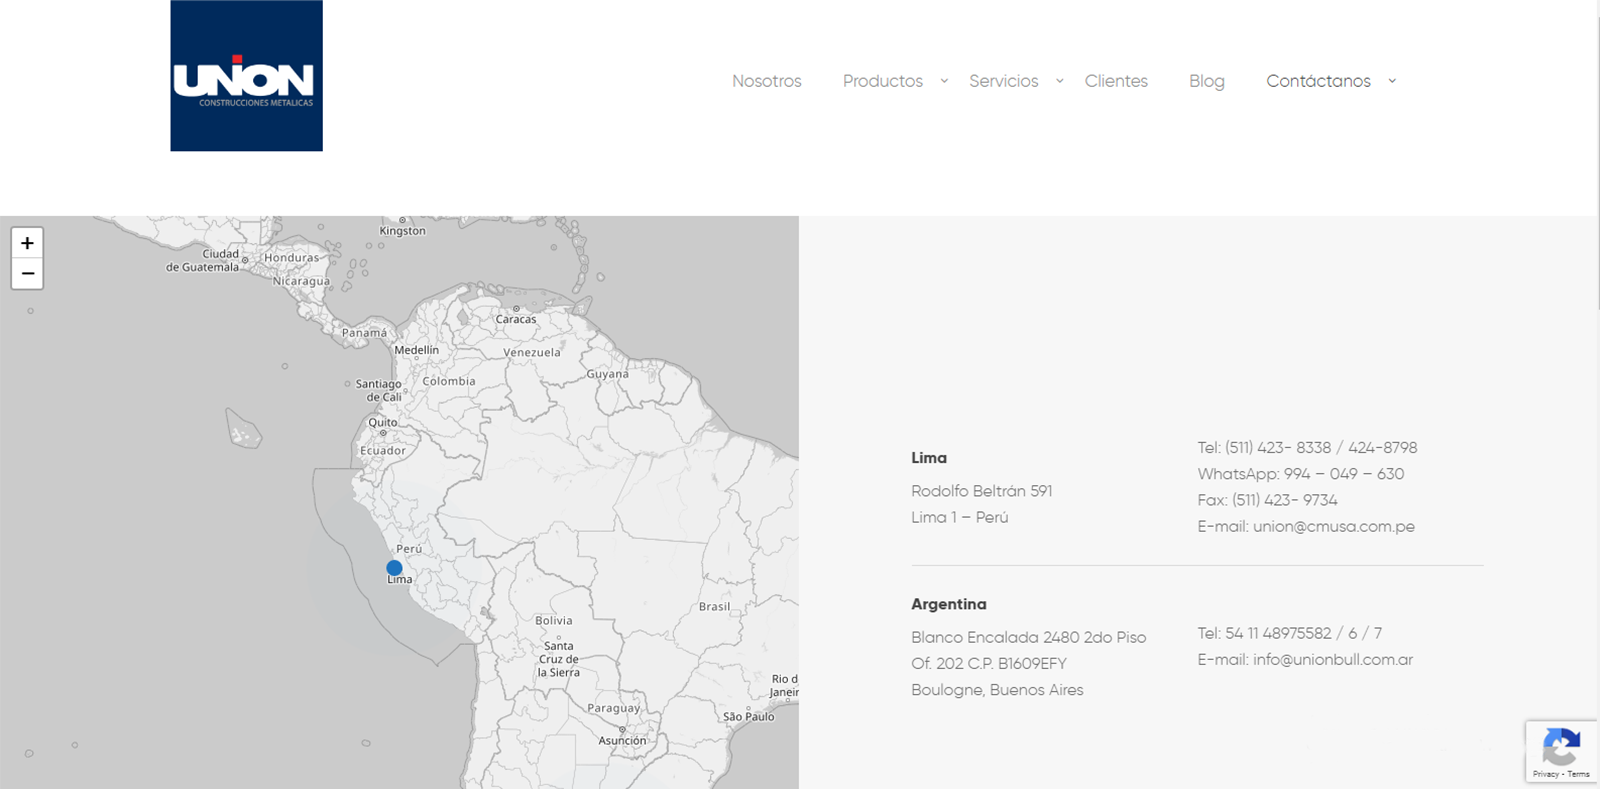Screen dimensions: 1600x789
Task: Click the page's vertical scrollbar
Action: 1596,150
